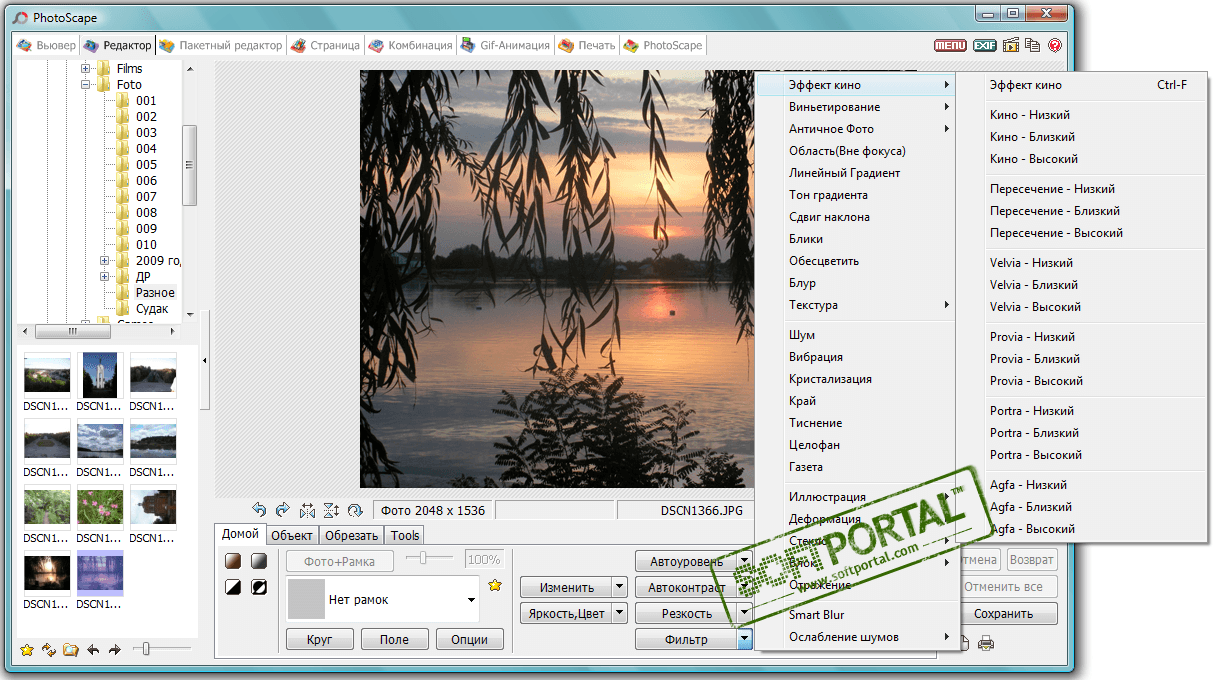The image size is (1216, 680).
Task: Open the dropdown arrow next to Фильтр
Action: coord(745,640)
